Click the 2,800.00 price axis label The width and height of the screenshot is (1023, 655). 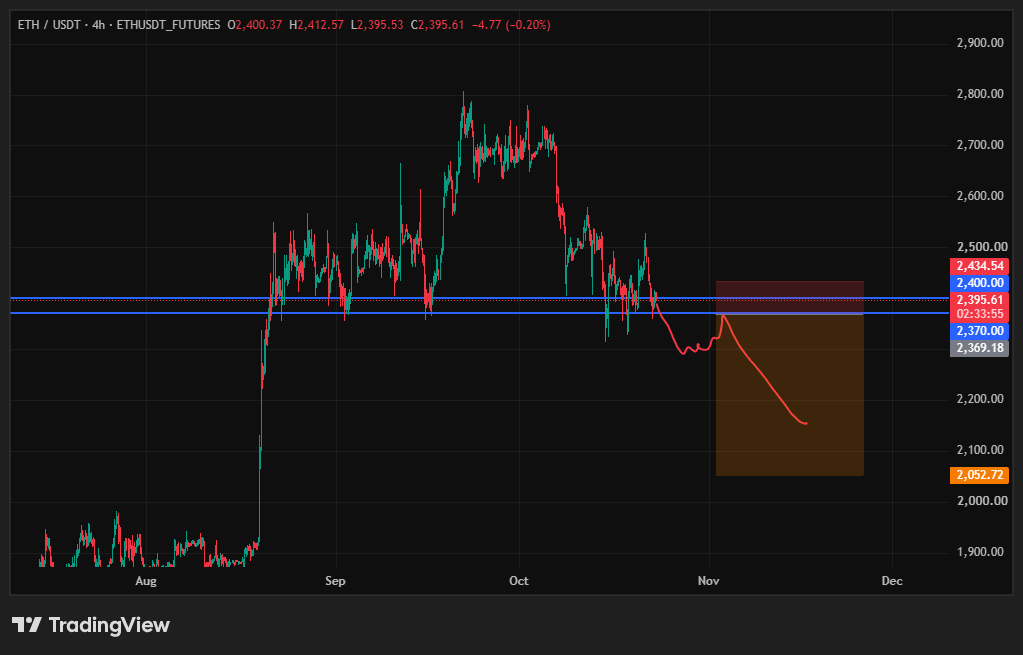pos(979,94)
